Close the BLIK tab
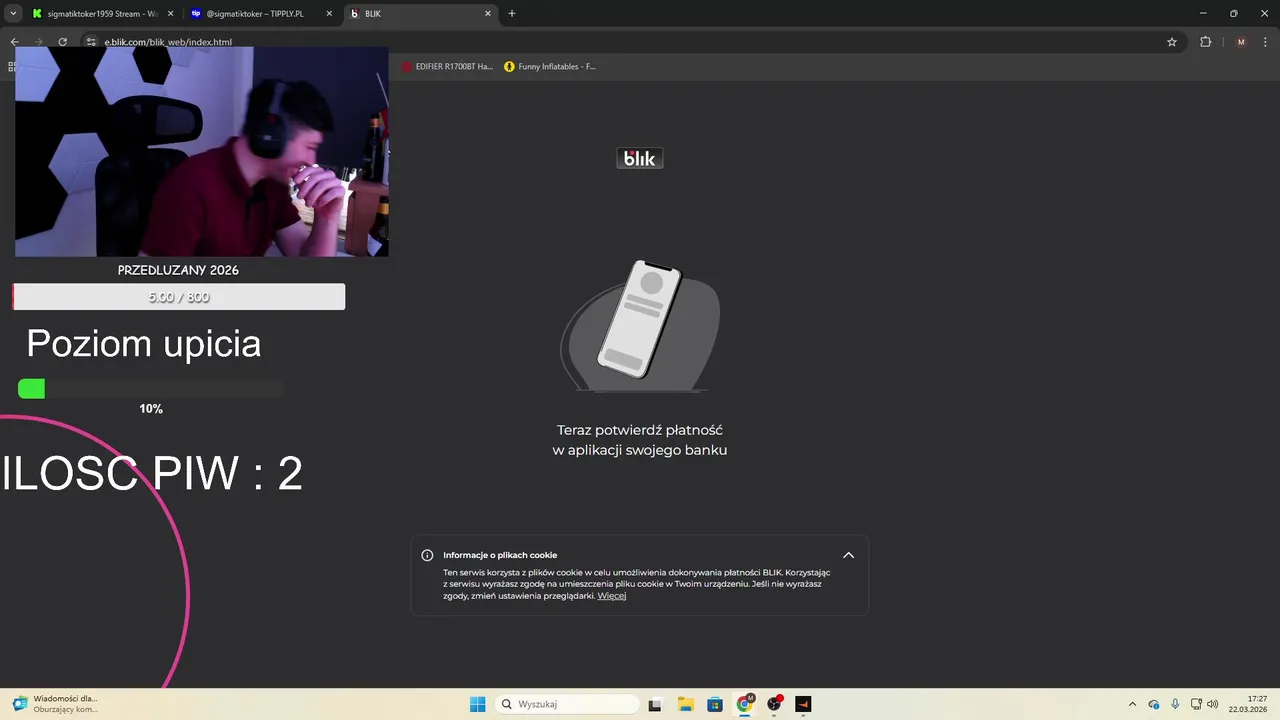This screenshot has height=720, width=1280. point(488,14)
